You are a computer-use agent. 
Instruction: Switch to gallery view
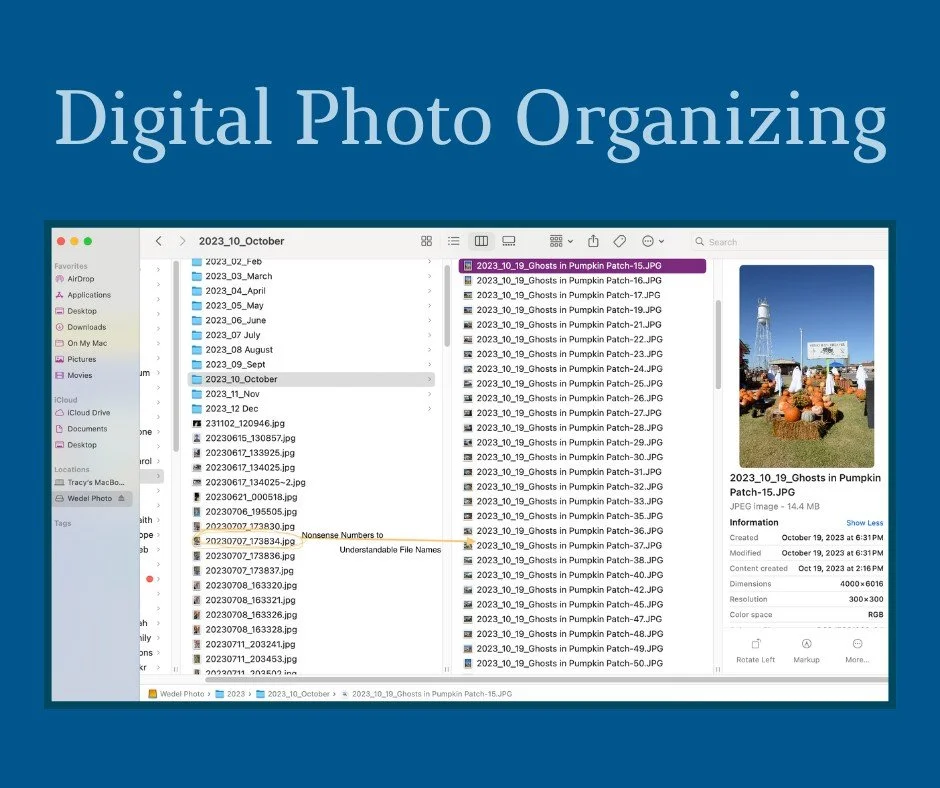(509, 241)
